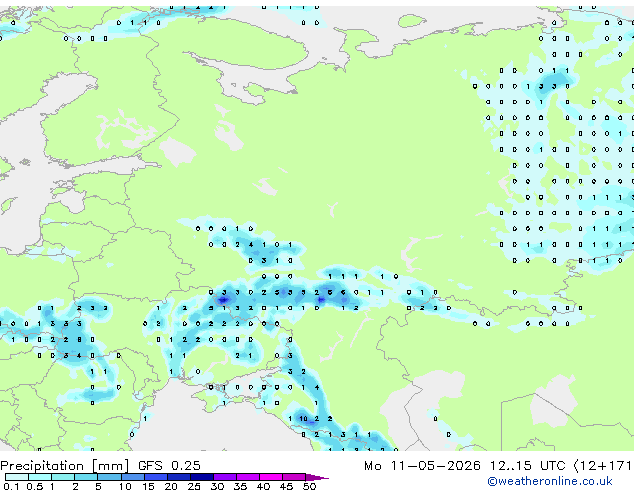Screen dimensions: 634x490
Task: Click the GFS 0.25 model label
Action: [x=169, y=466]
